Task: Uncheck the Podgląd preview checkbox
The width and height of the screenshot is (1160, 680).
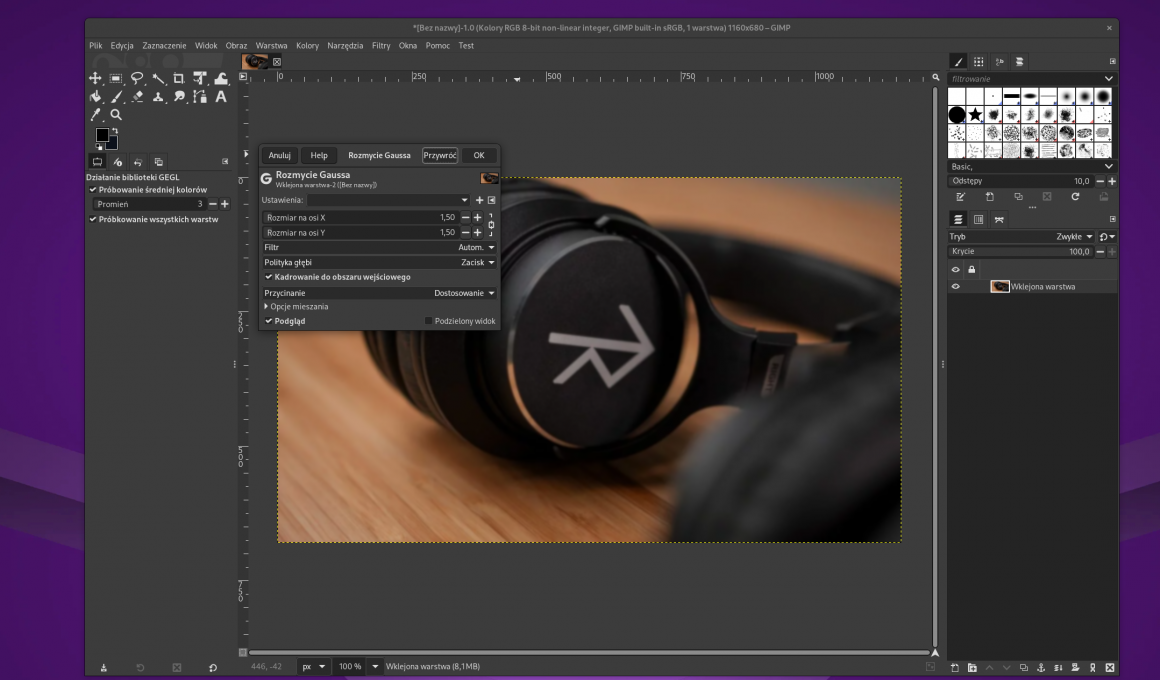Action: [x=269, y=321]
